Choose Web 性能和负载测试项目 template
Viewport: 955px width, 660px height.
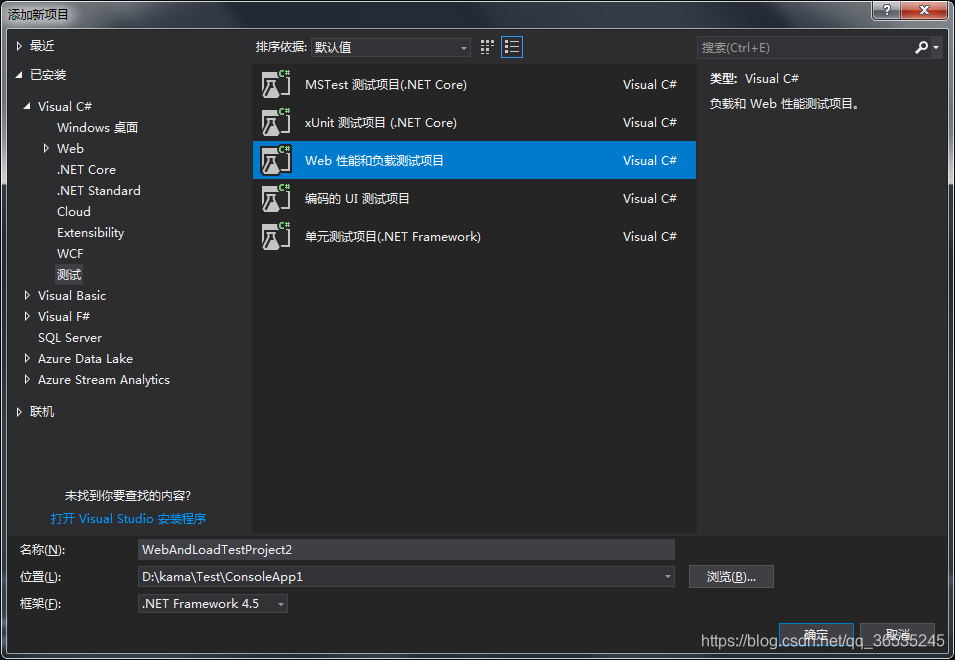474,160
